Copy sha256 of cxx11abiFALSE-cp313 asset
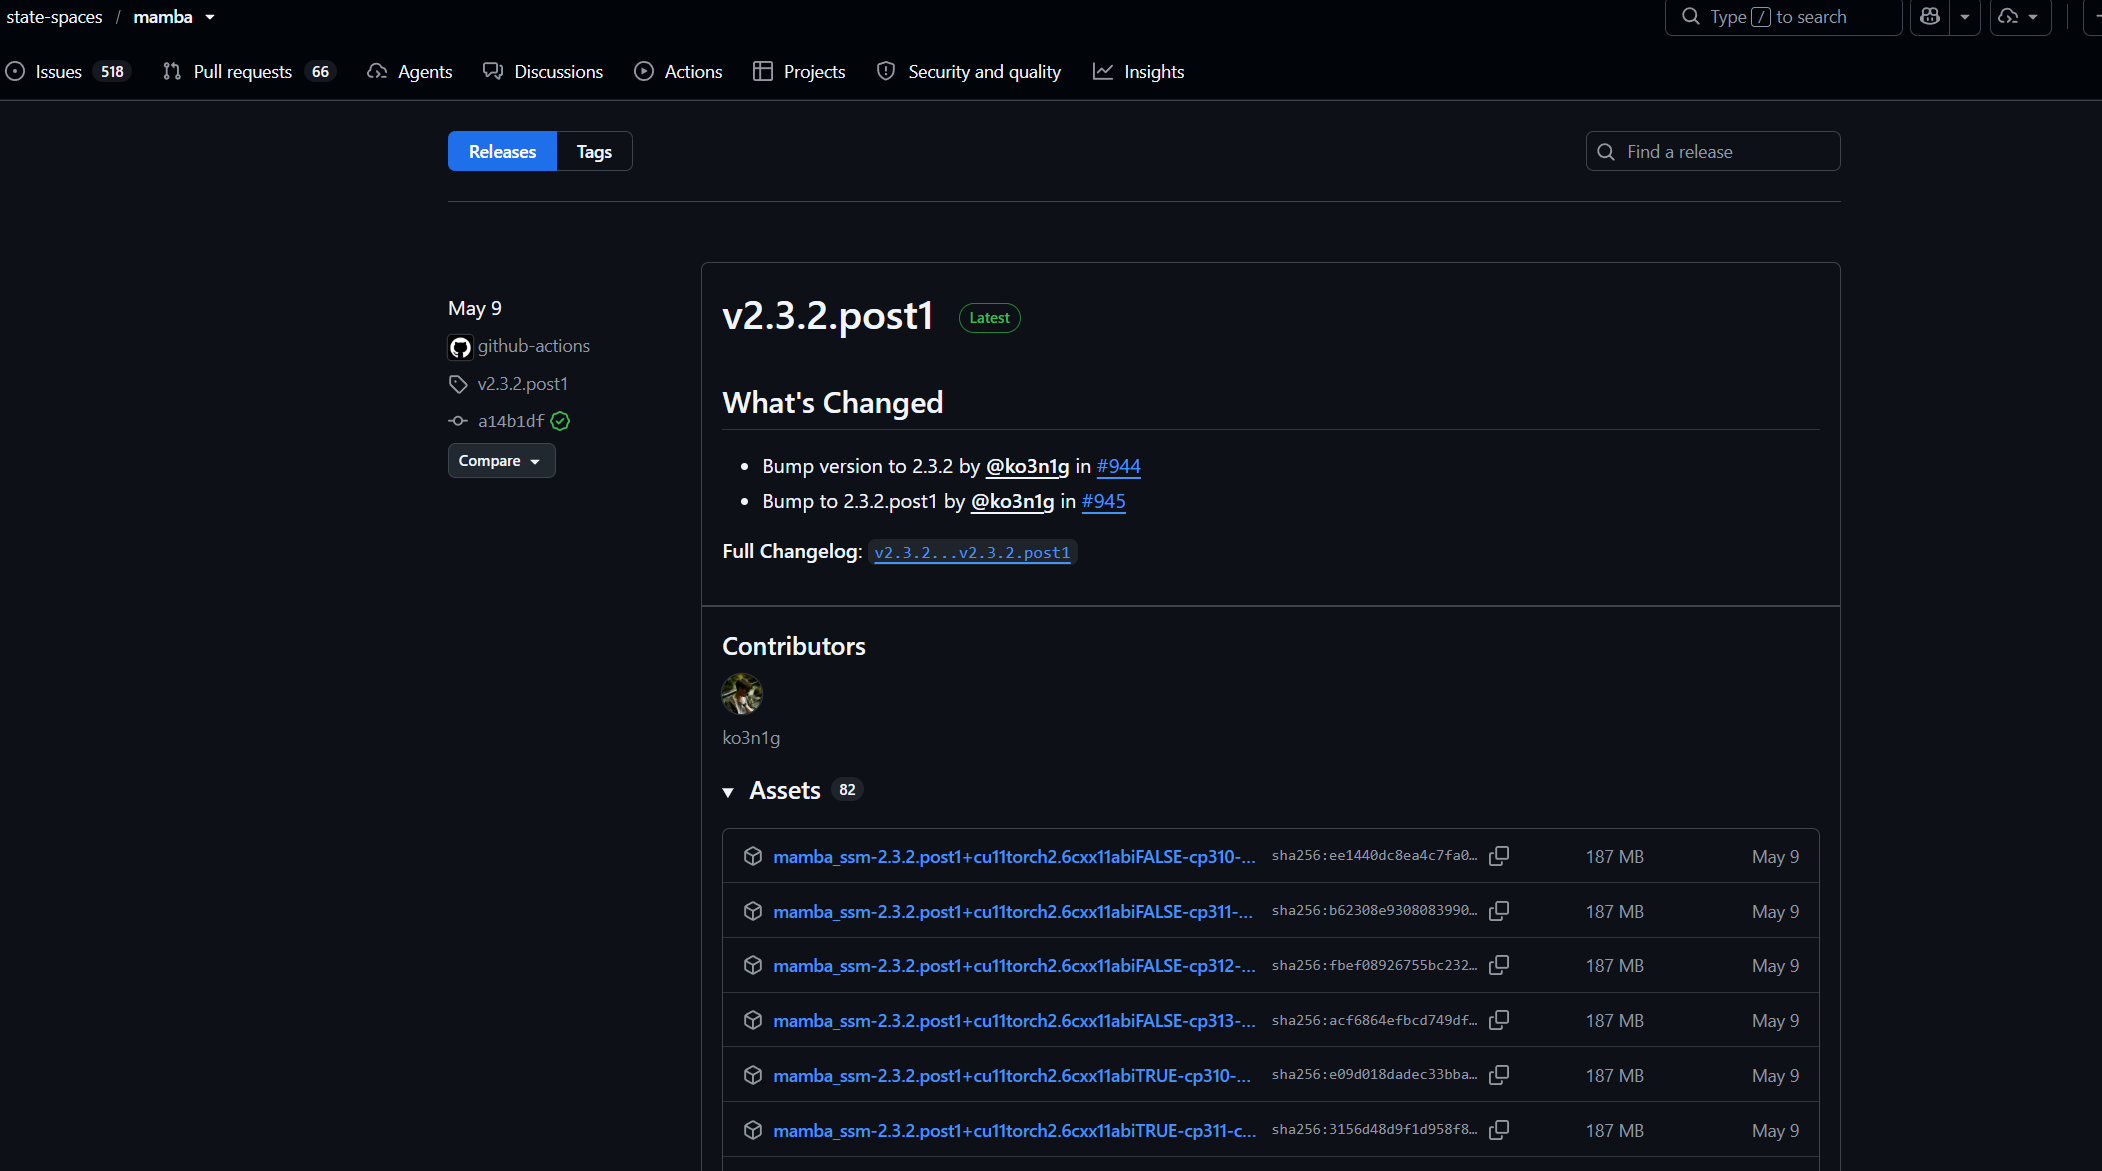The width and height of the screenshot is (2102, 1171). point(1499,1020)
